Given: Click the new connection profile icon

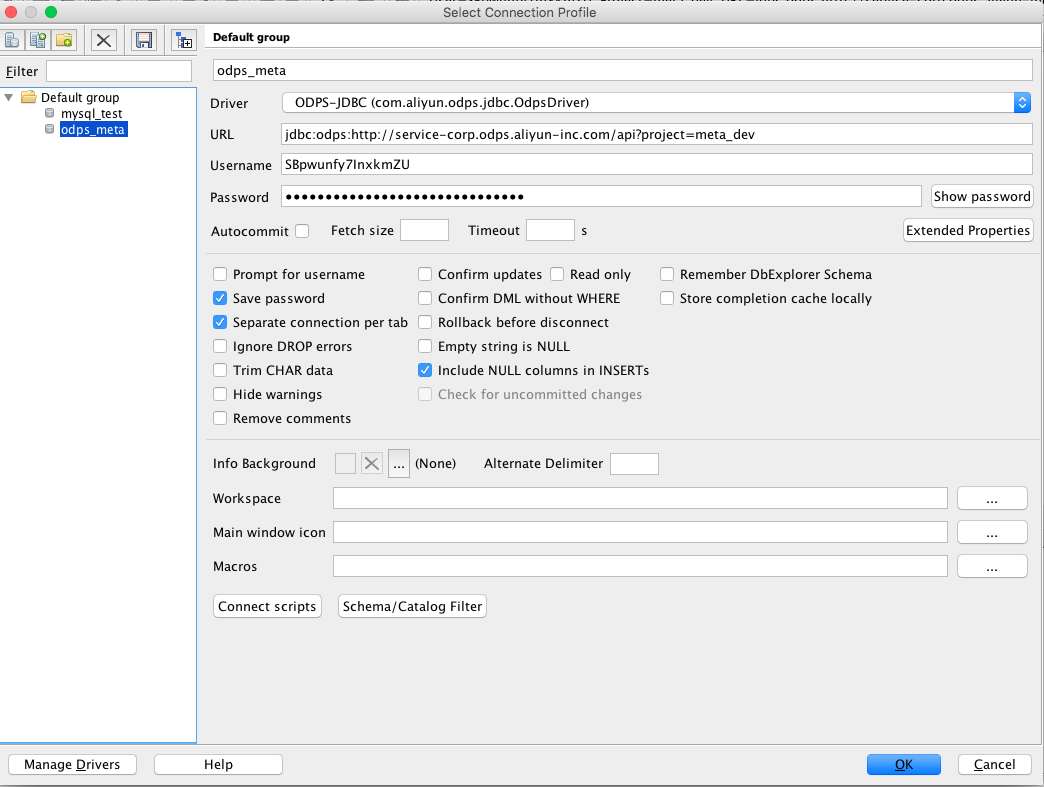Looking at the screenshot, I should 11,40.
